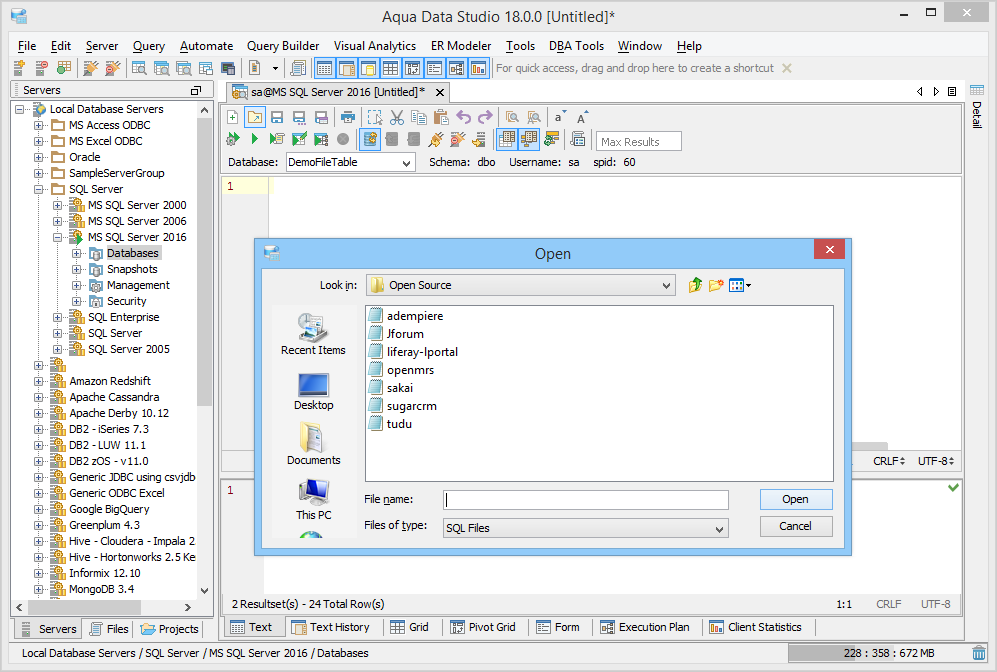Open the Files of type dropdown
Screen dimensions: 997x672
pyautogui.click(x=586, y=528)
